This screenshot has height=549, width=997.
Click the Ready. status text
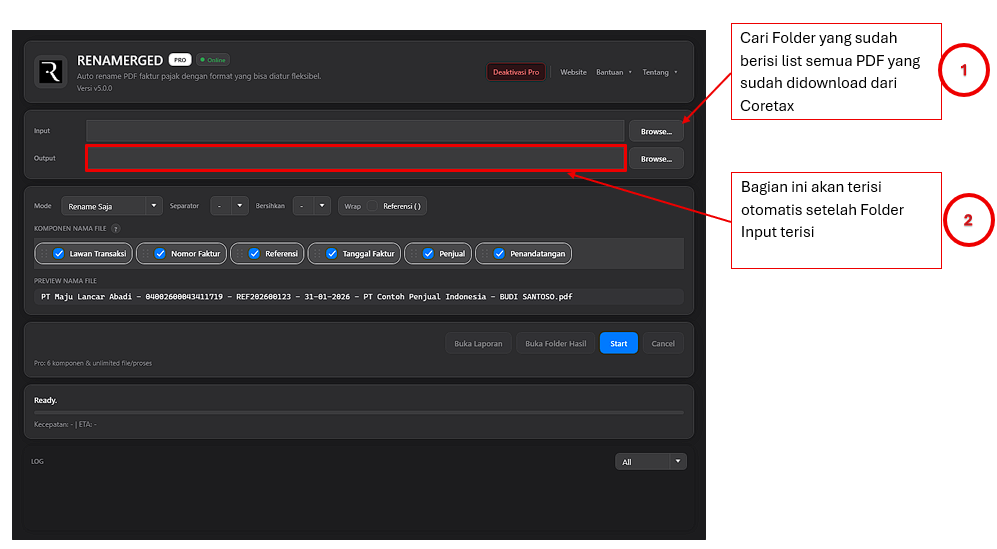pos(45,400)
